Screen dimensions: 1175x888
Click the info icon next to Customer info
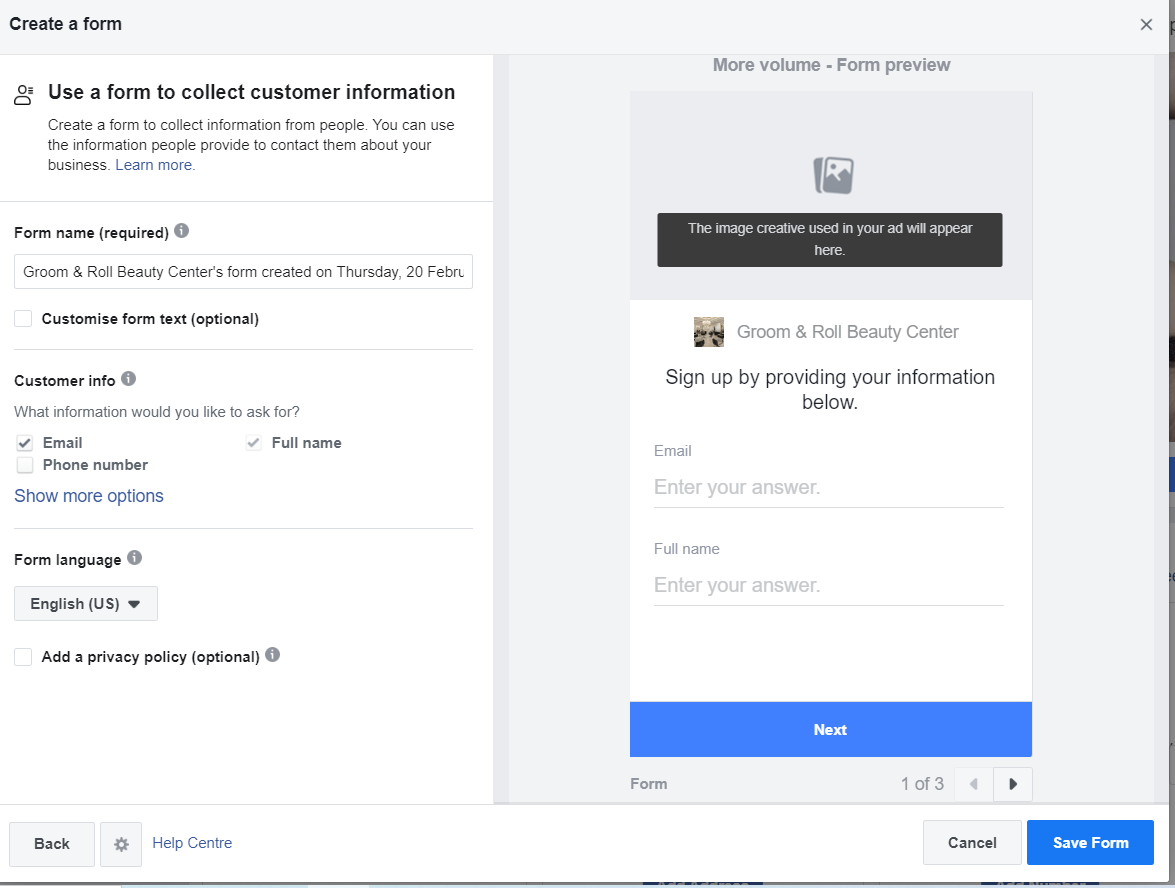click(x=128, y=379)
